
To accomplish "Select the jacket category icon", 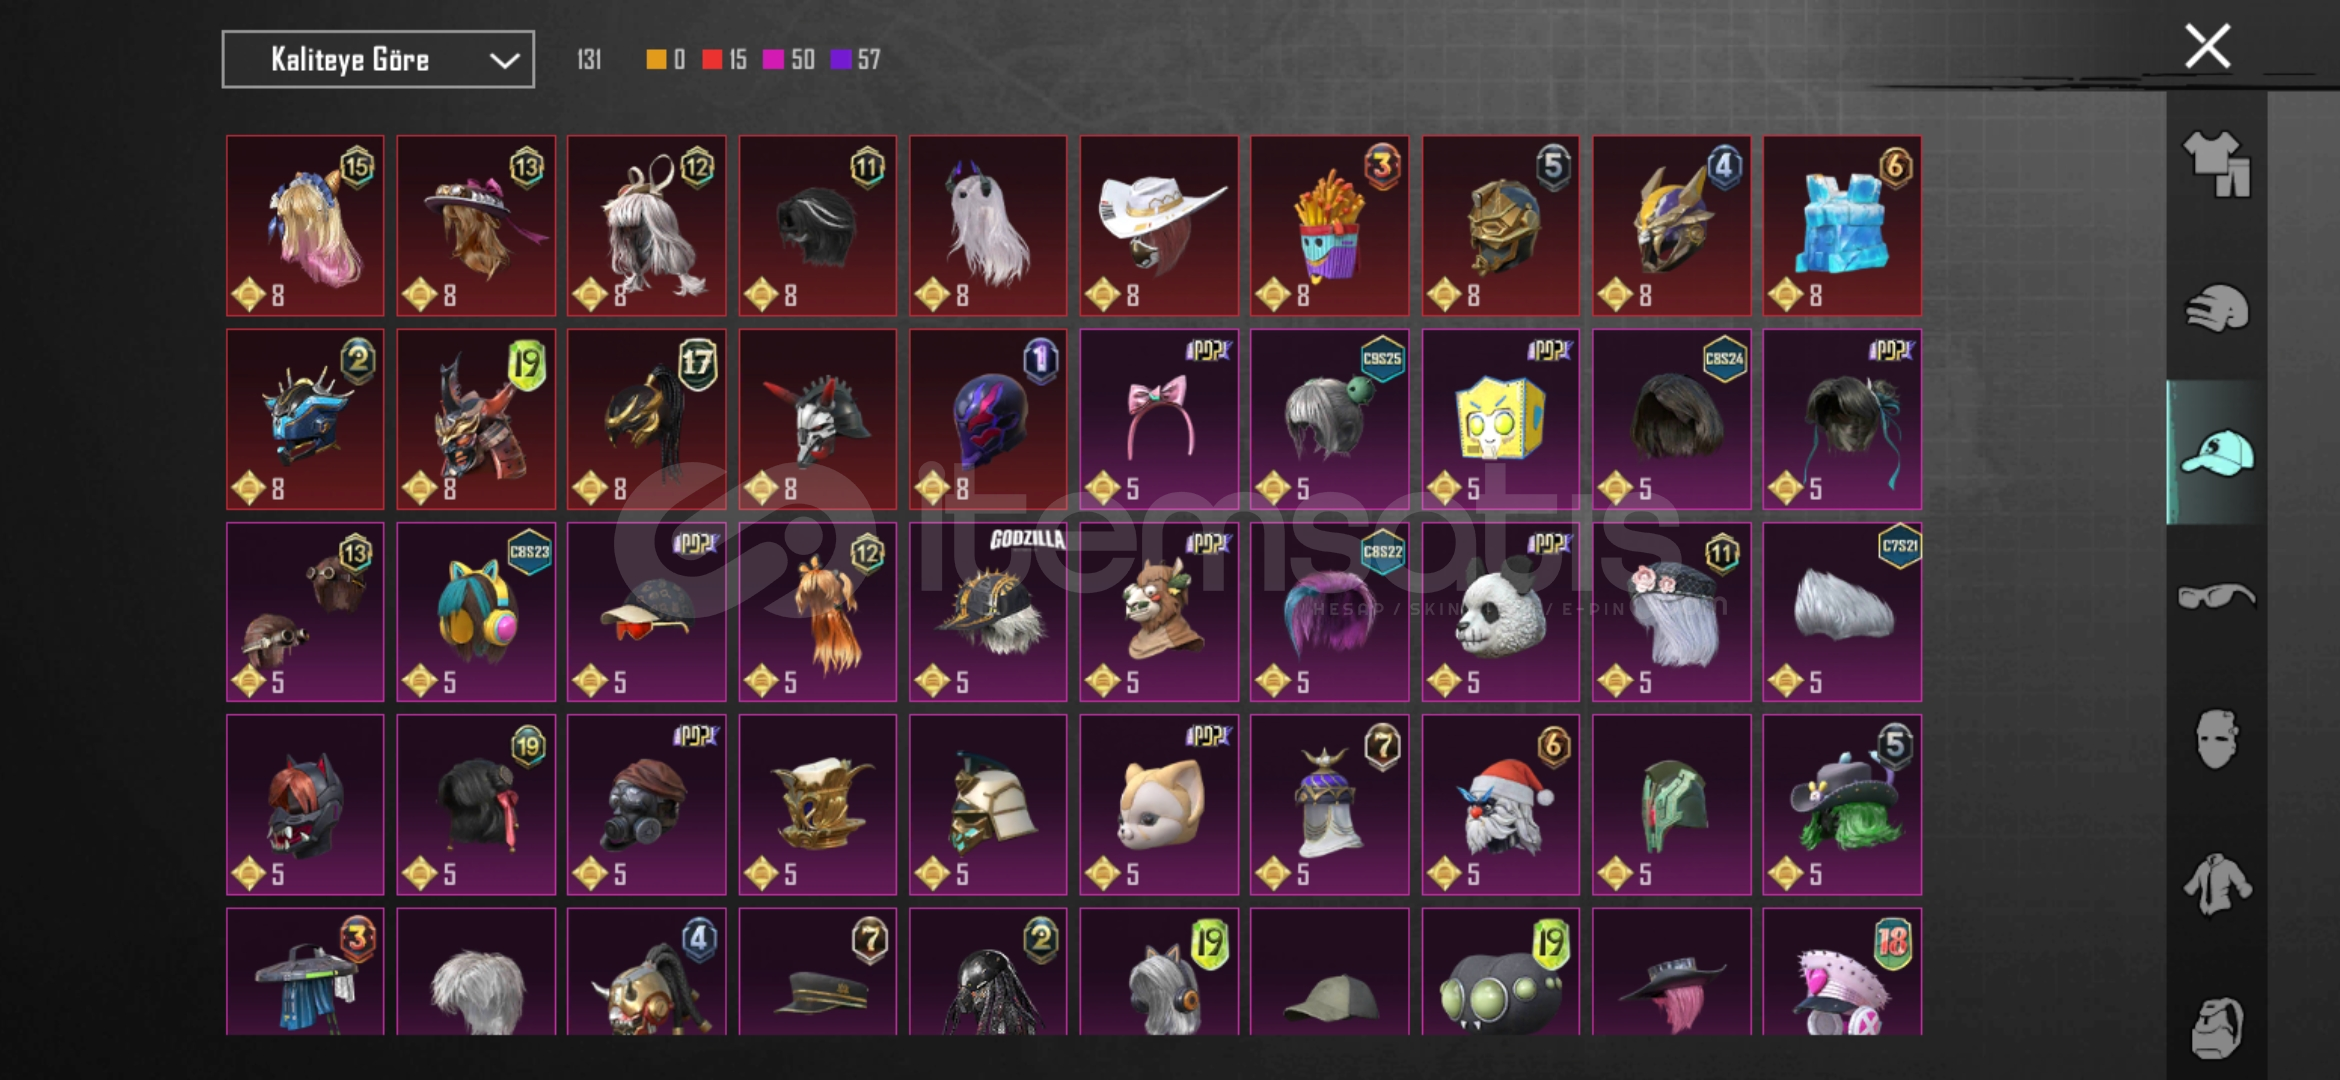I will tap(2216, 884).
